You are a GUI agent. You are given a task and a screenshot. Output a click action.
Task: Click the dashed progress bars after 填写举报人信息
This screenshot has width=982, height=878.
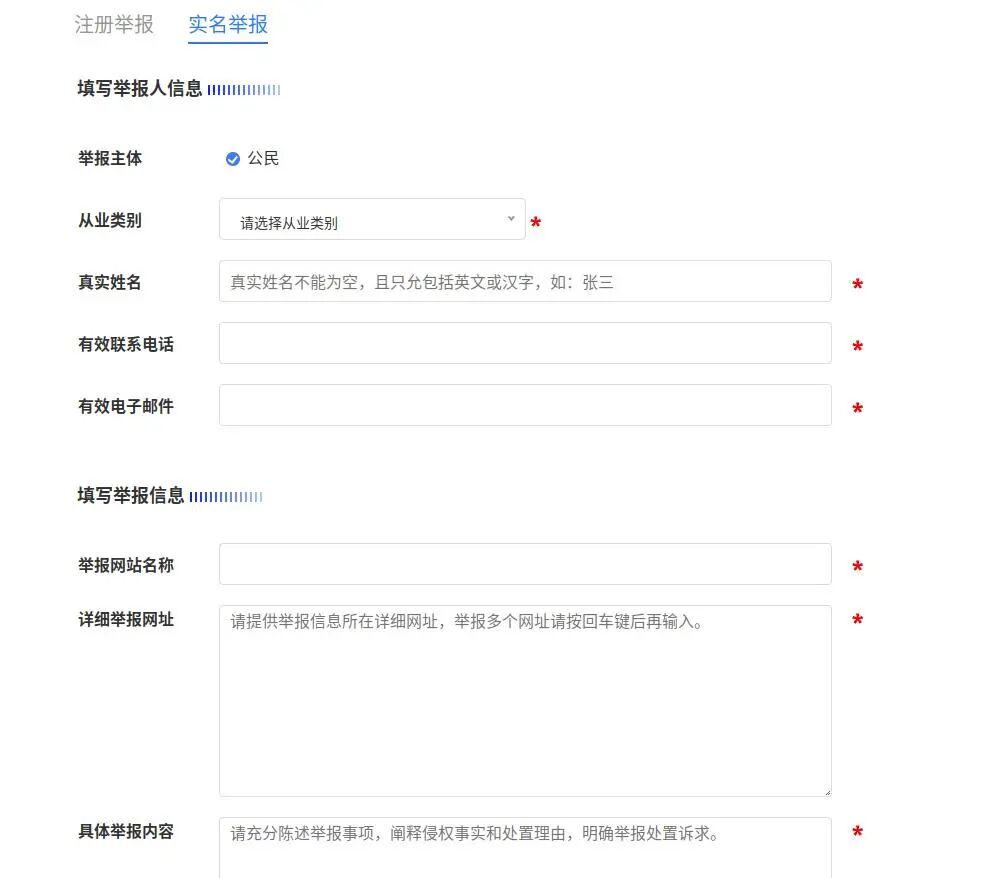point(247,89)
